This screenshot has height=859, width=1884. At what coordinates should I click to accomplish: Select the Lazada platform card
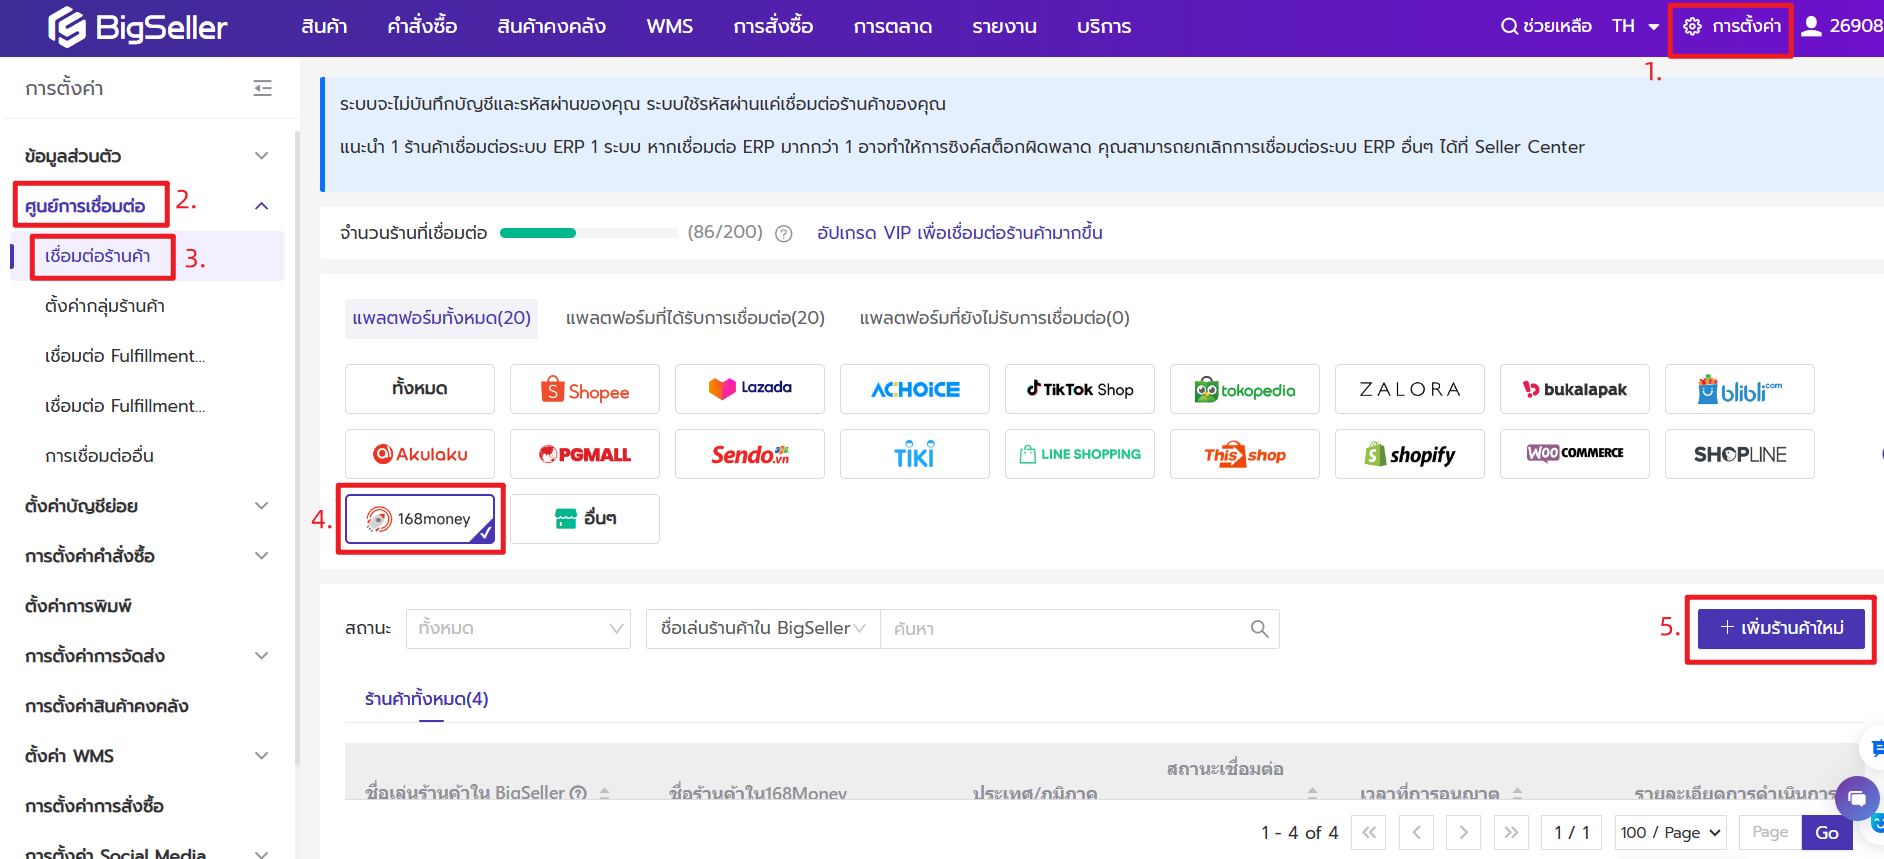[x=750, y=389]
